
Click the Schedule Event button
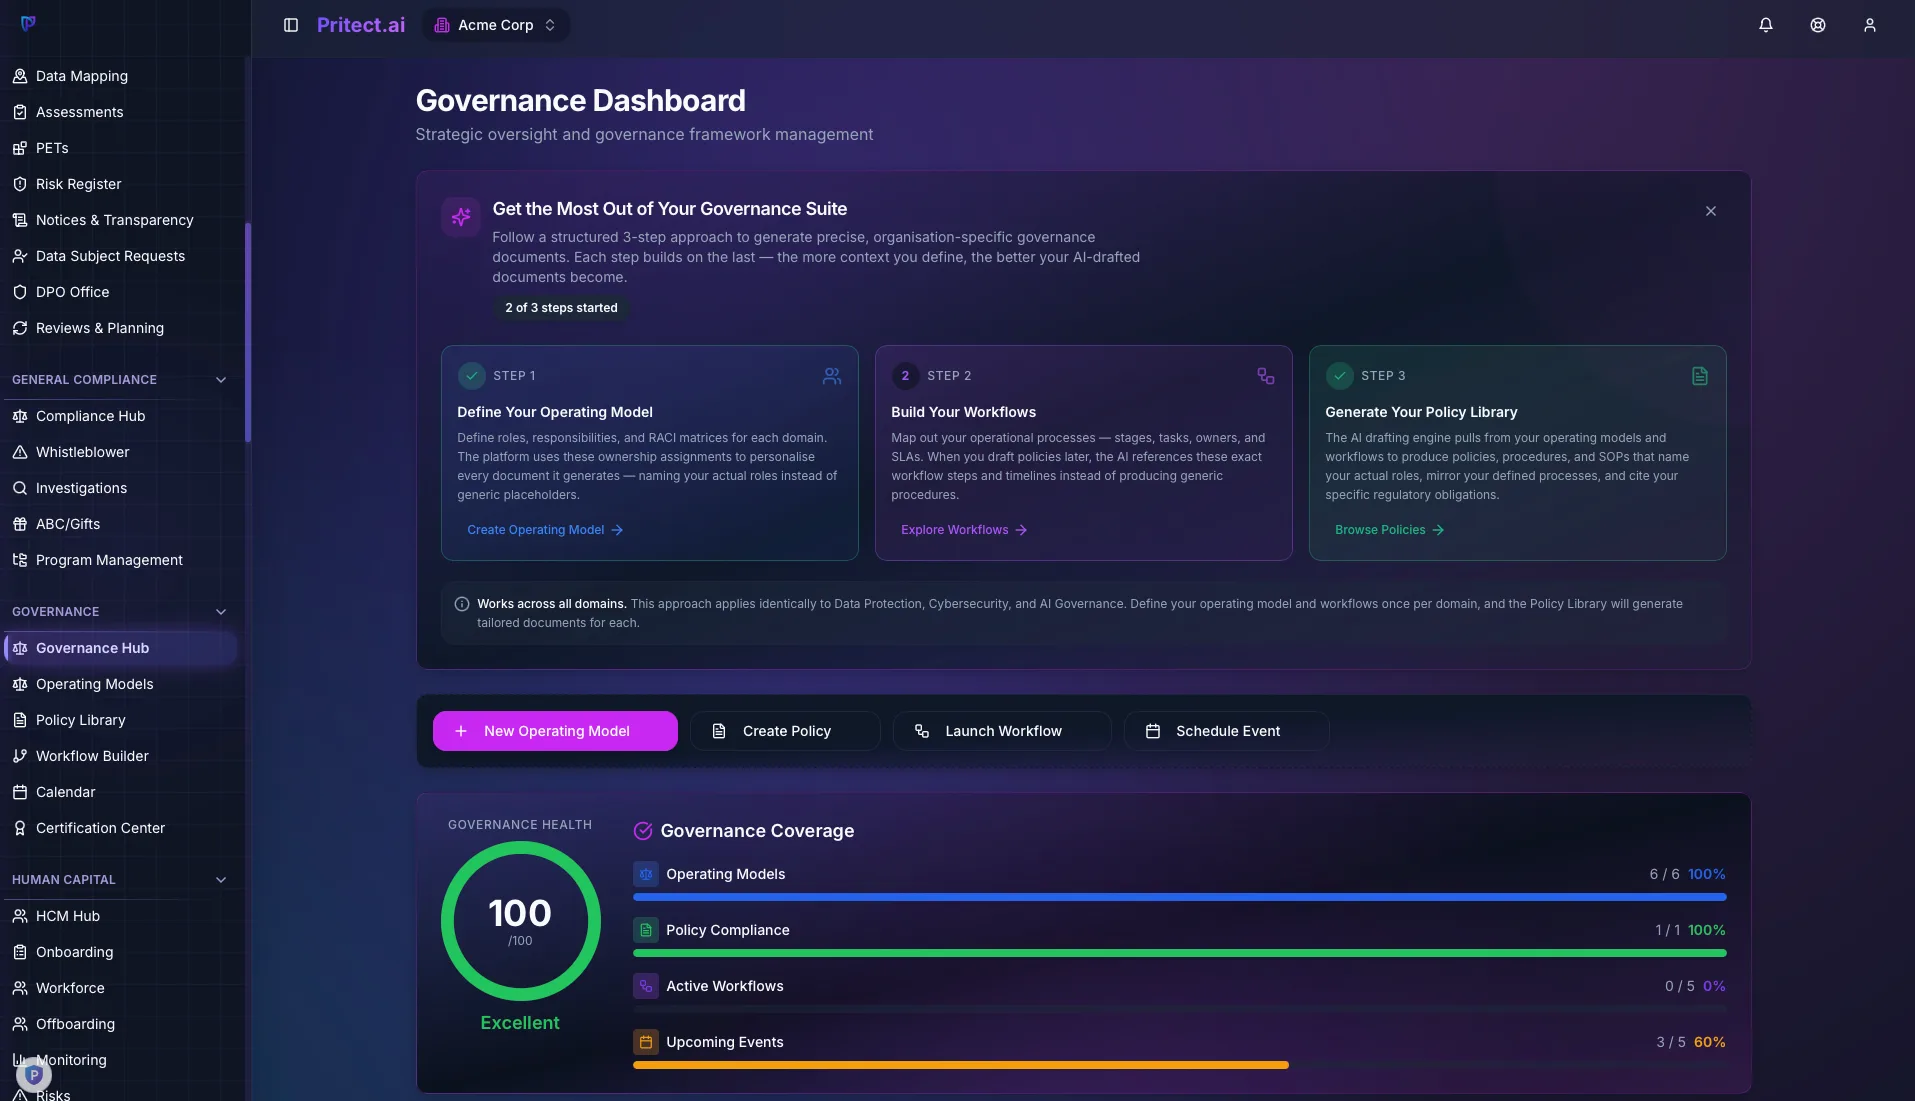(1227, 731)
